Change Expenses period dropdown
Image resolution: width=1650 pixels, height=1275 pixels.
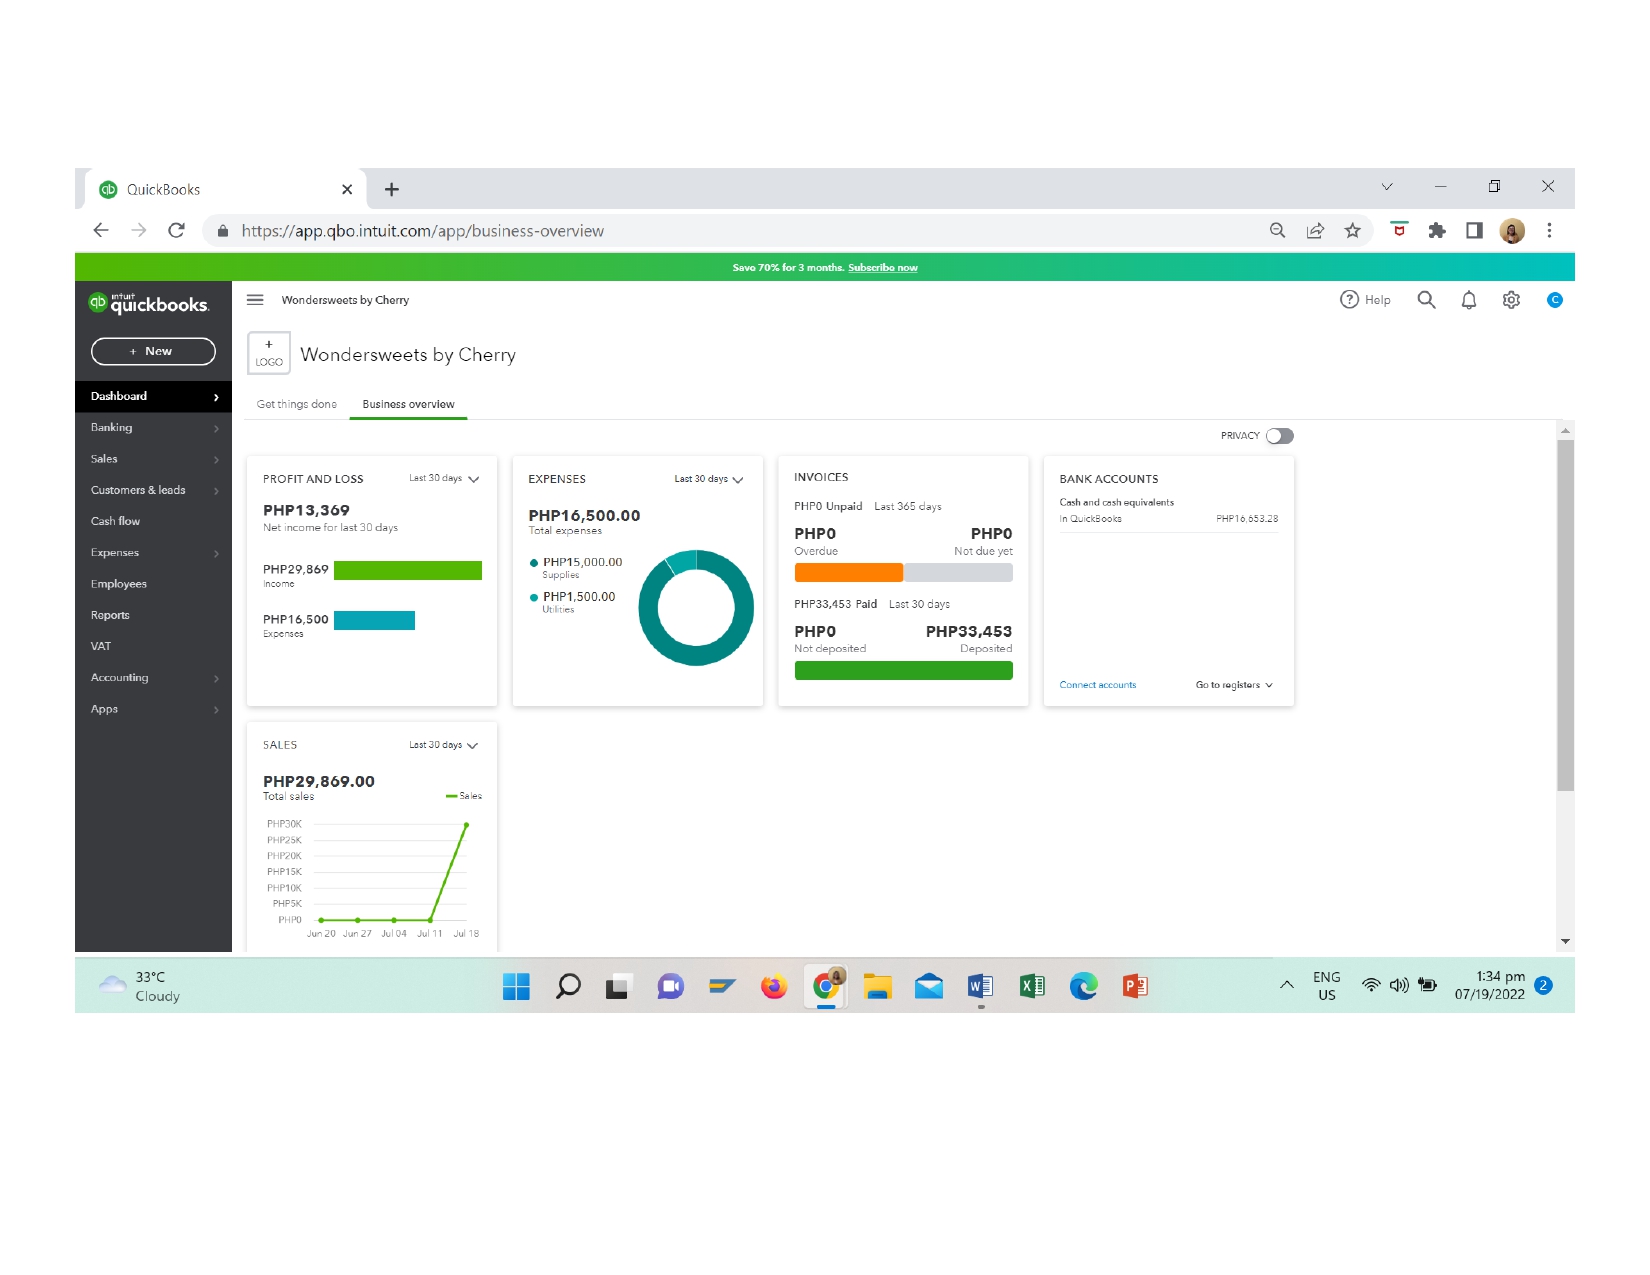(709, 479)
